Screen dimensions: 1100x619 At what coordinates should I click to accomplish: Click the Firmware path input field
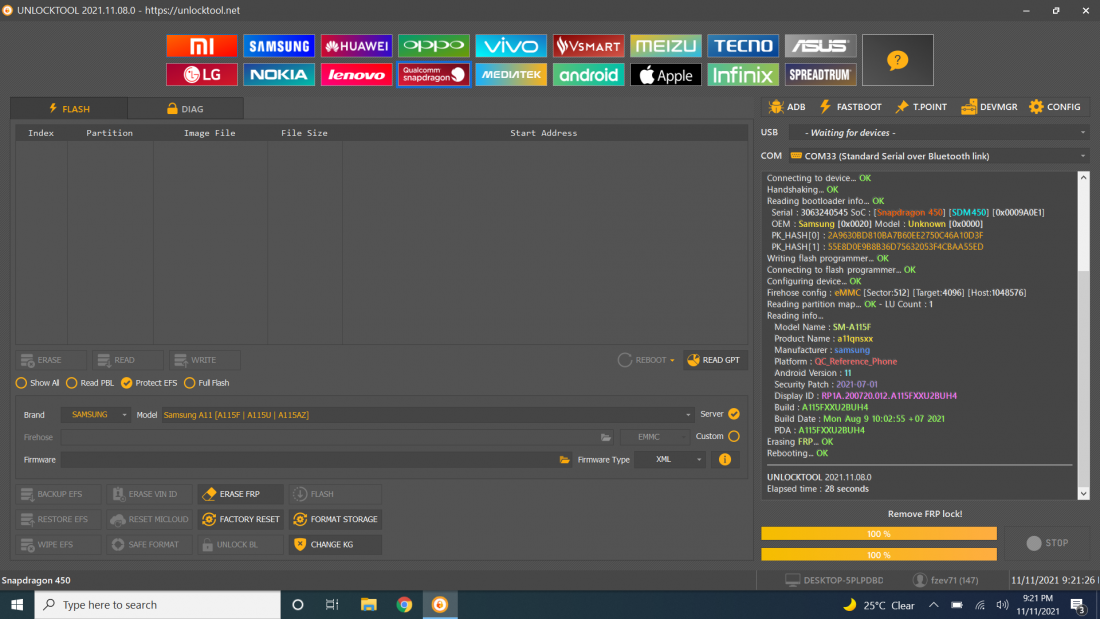[309, 460]
